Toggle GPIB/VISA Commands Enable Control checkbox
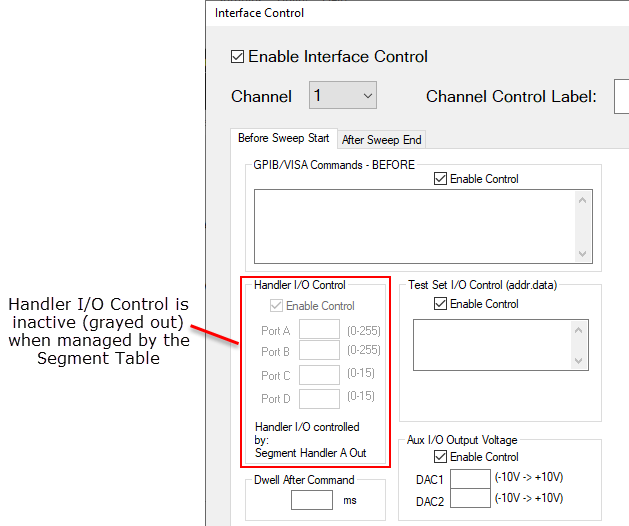 [440, 179]
